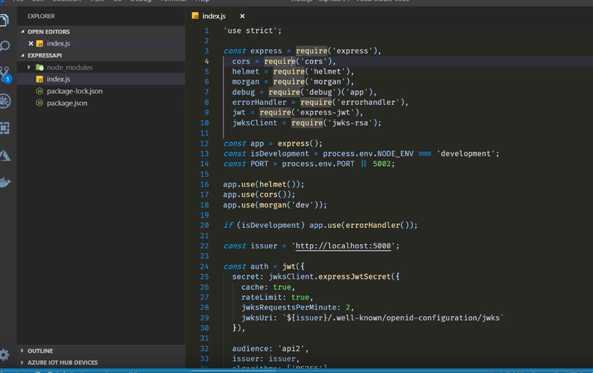
Task: Click require('helmet') on line 5
Action: [x=313, y=71]
